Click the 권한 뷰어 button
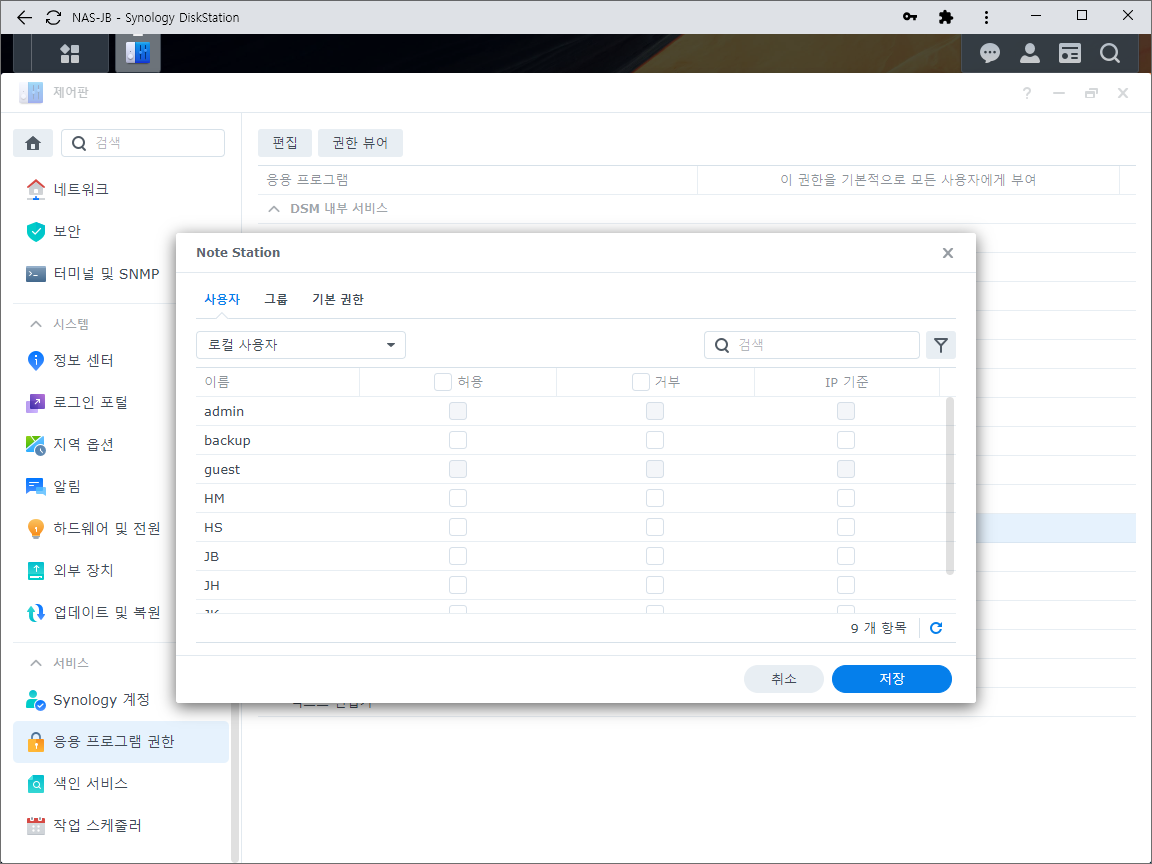 (360, 143)
